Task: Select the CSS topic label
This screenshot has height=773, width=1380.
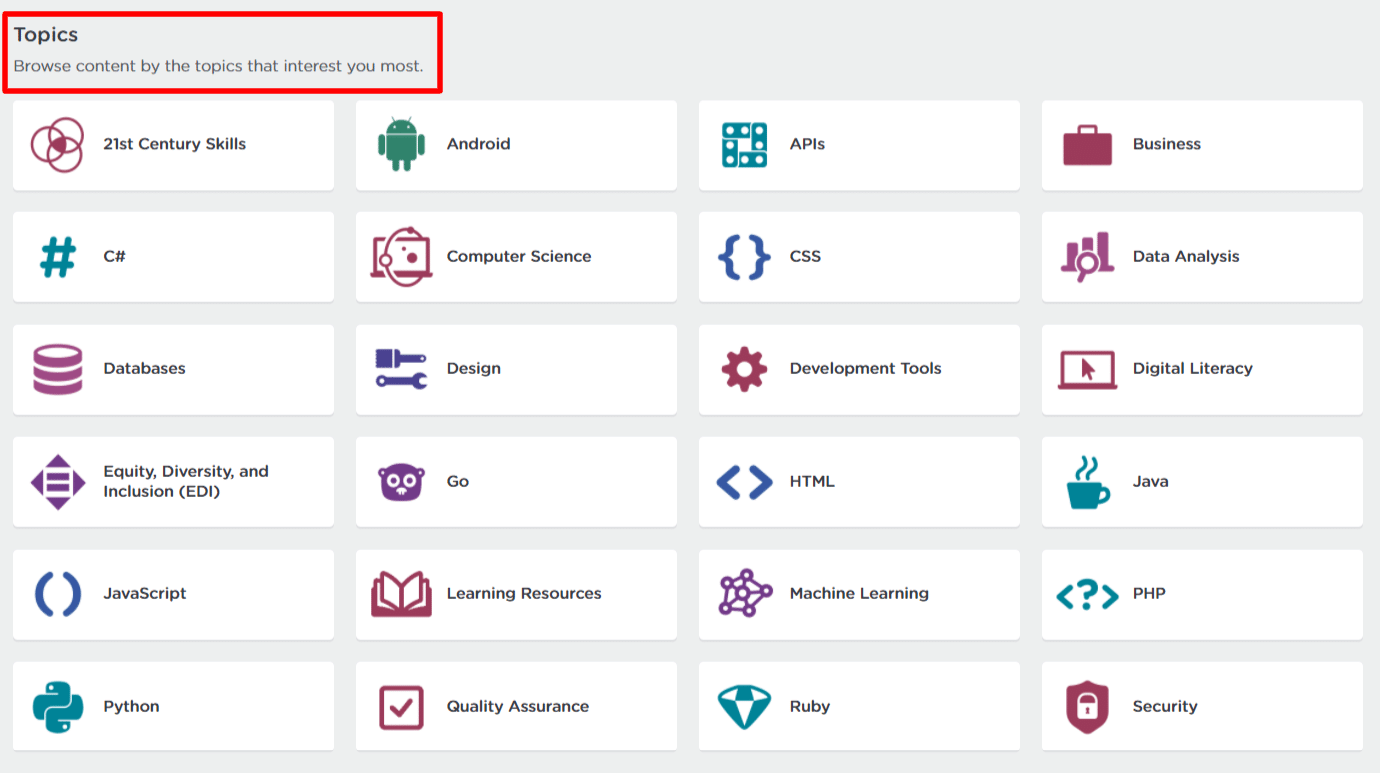Action: 805,256
